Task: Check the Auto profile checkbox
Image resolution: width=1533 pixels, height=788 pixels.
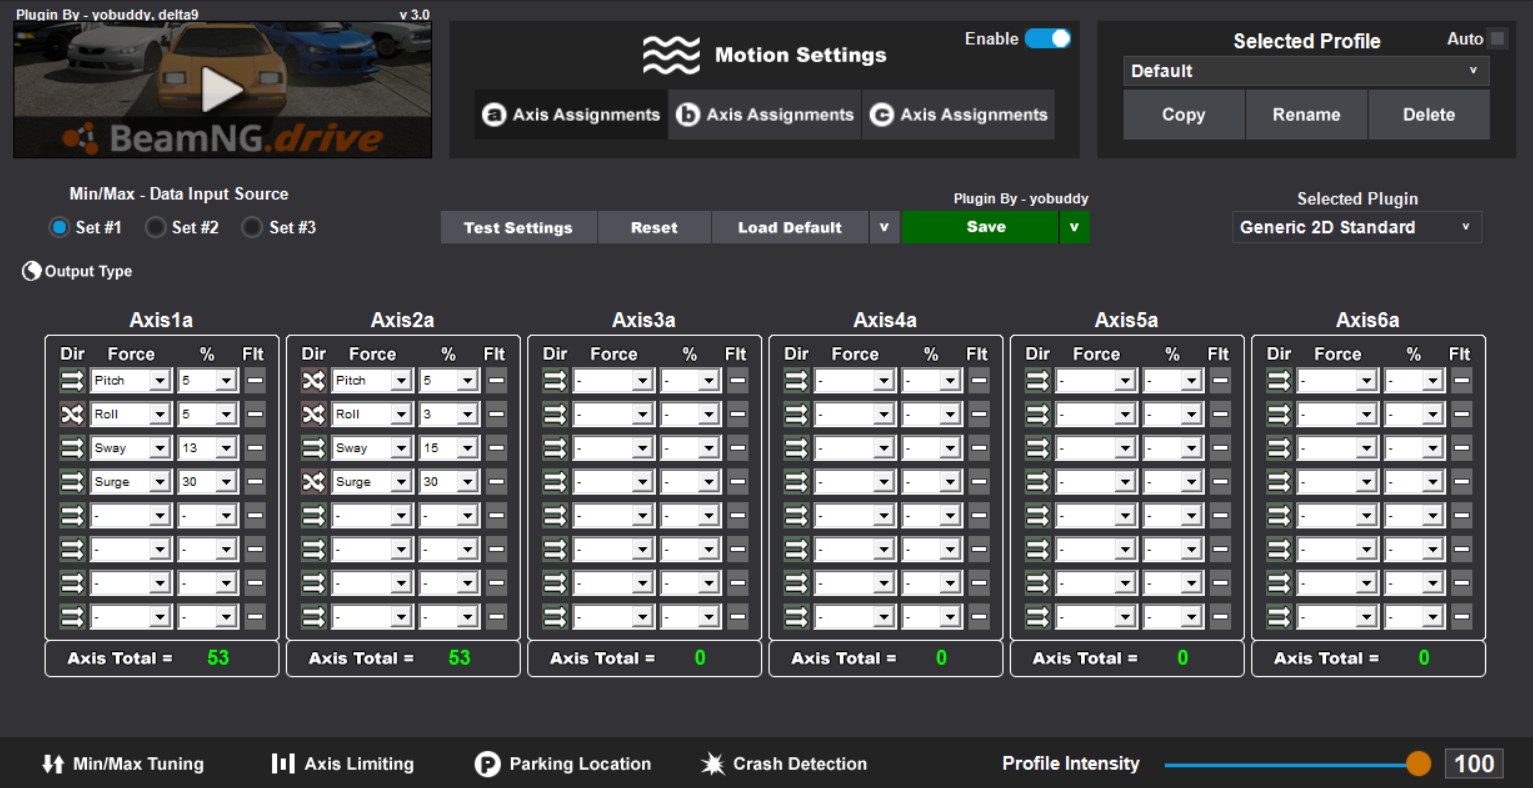Action: [x=1497, y=39]
